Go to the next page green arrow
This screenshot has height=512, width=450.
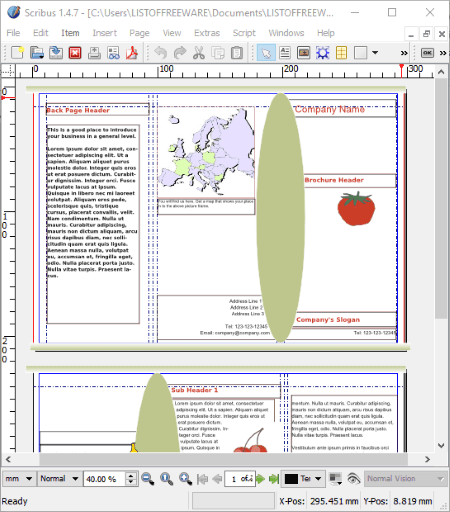click(260, 479)
